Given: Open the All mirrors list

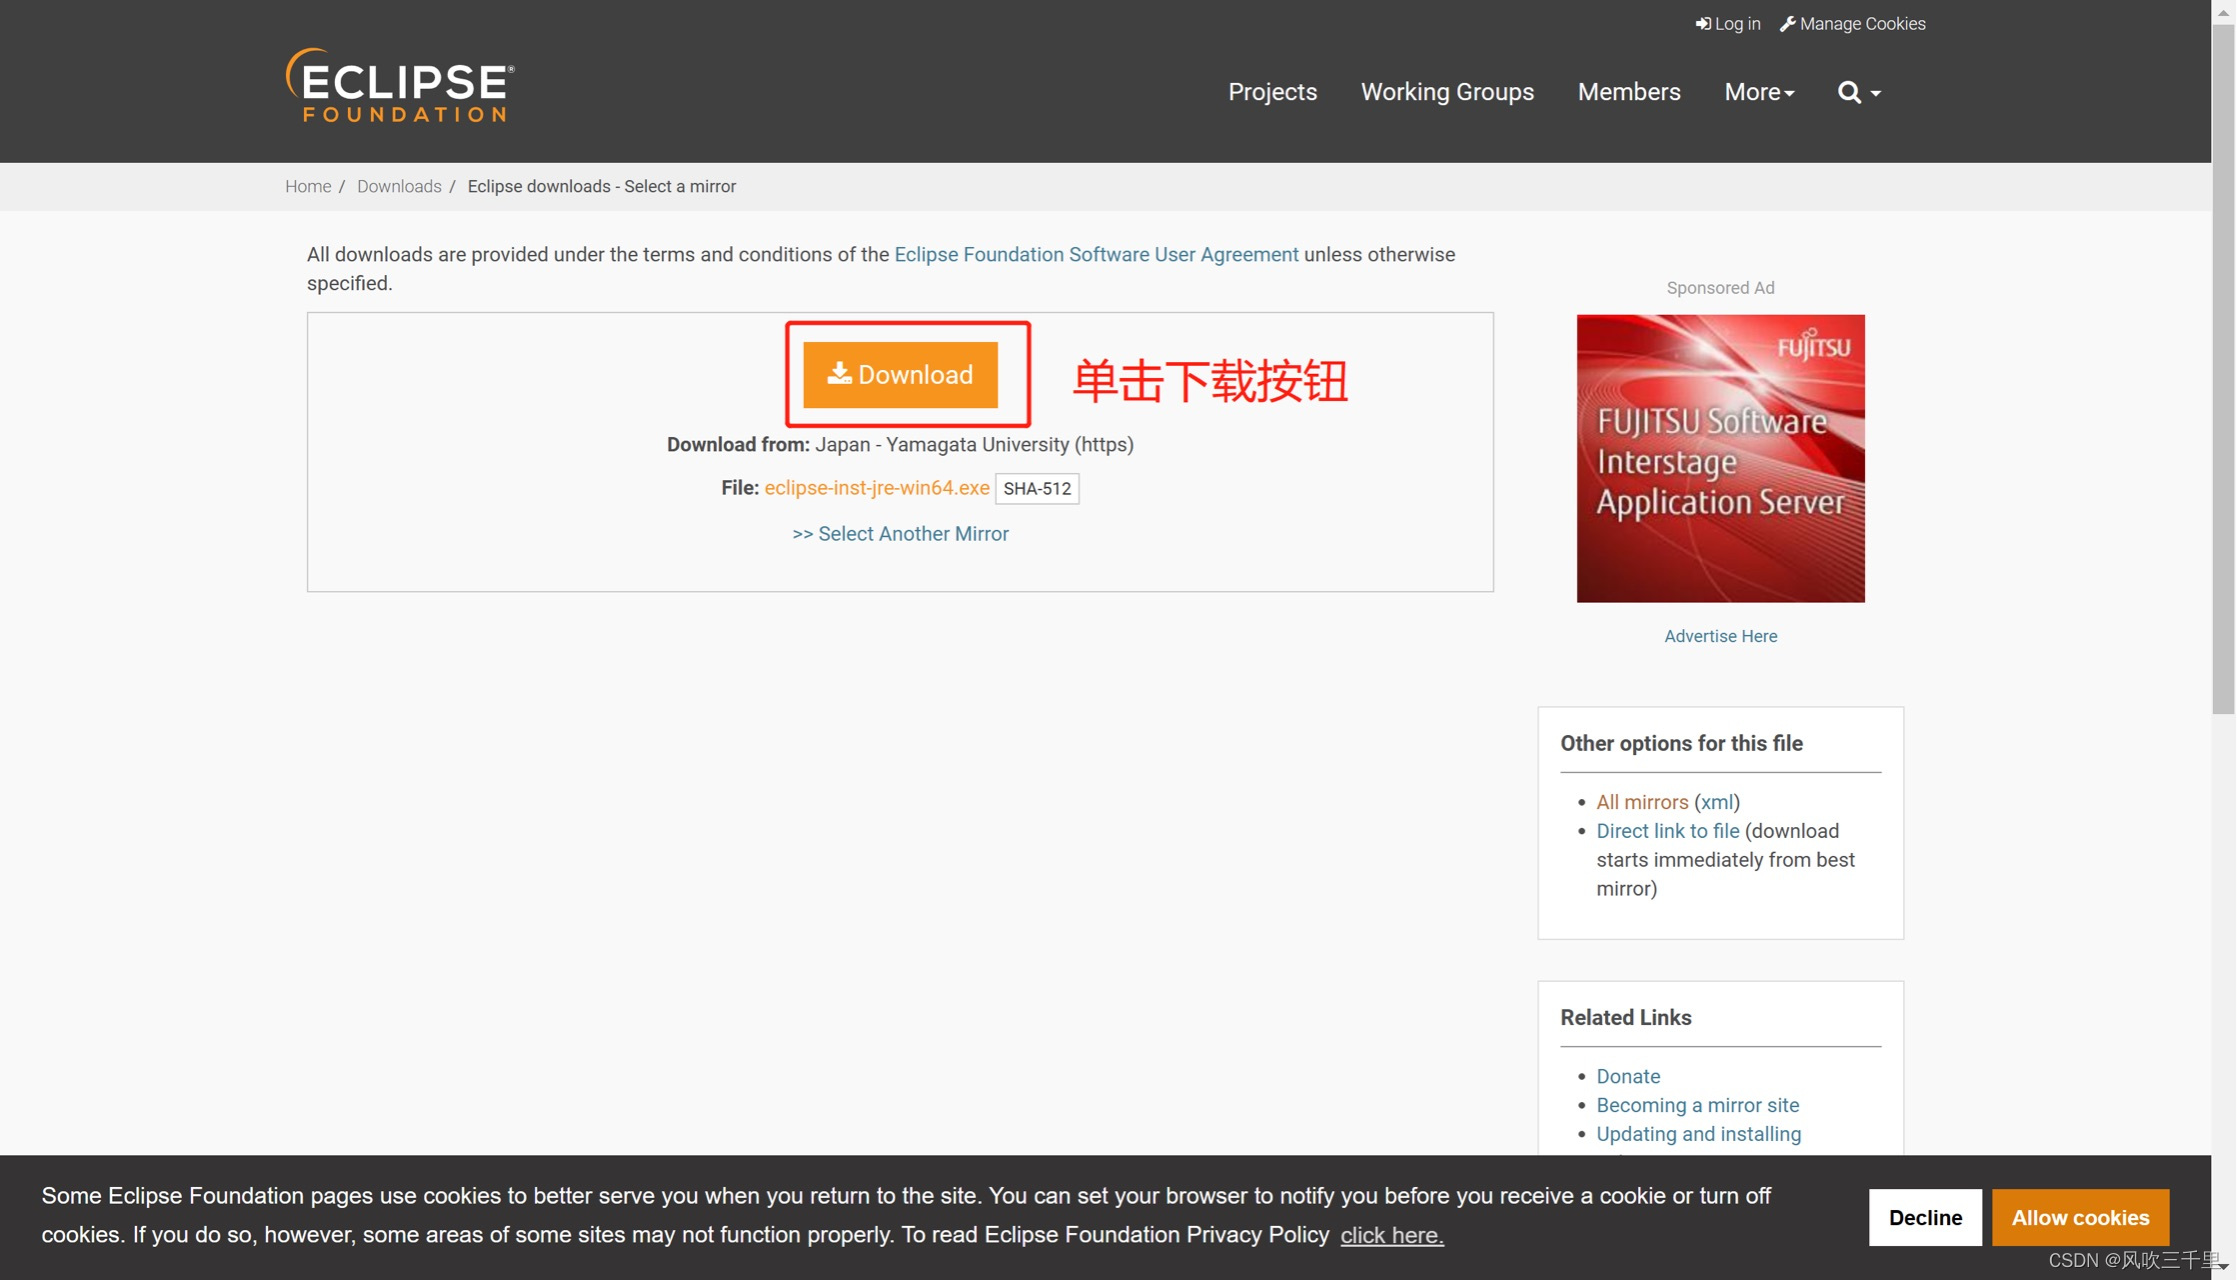Looking at the screenshot, I should click(x=1642, y=801).
